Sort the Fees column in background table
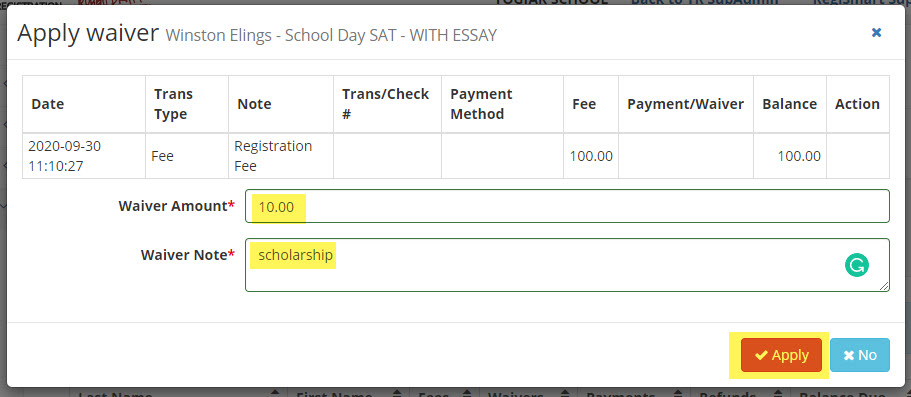This screenshot has height=397, width=911. pos(472,394)
